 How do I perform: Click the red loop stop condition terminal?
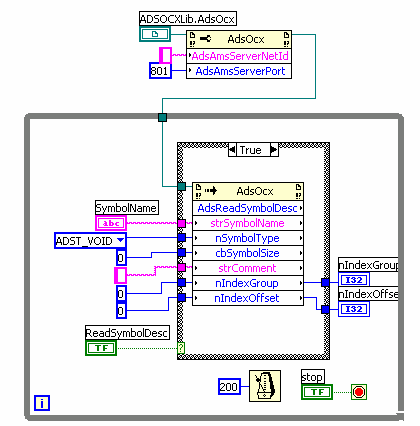(359, 392)
